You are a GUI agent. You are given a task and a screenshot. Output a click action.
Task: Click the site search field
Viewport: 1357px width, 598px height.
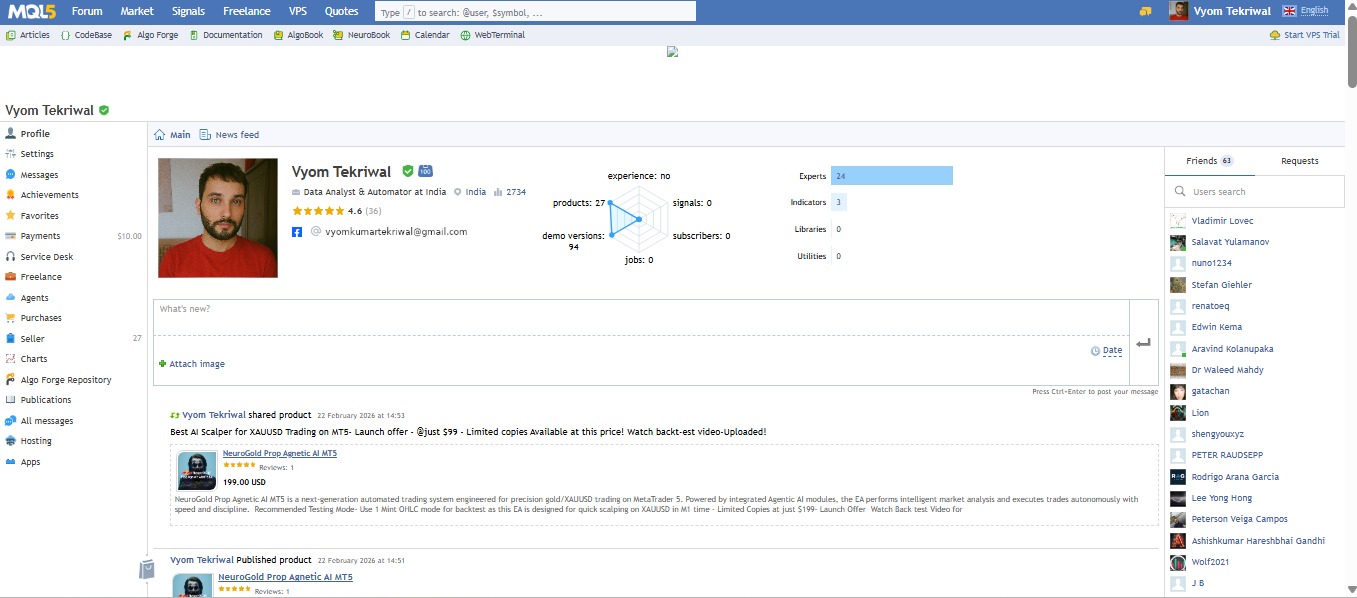[535, 11]
